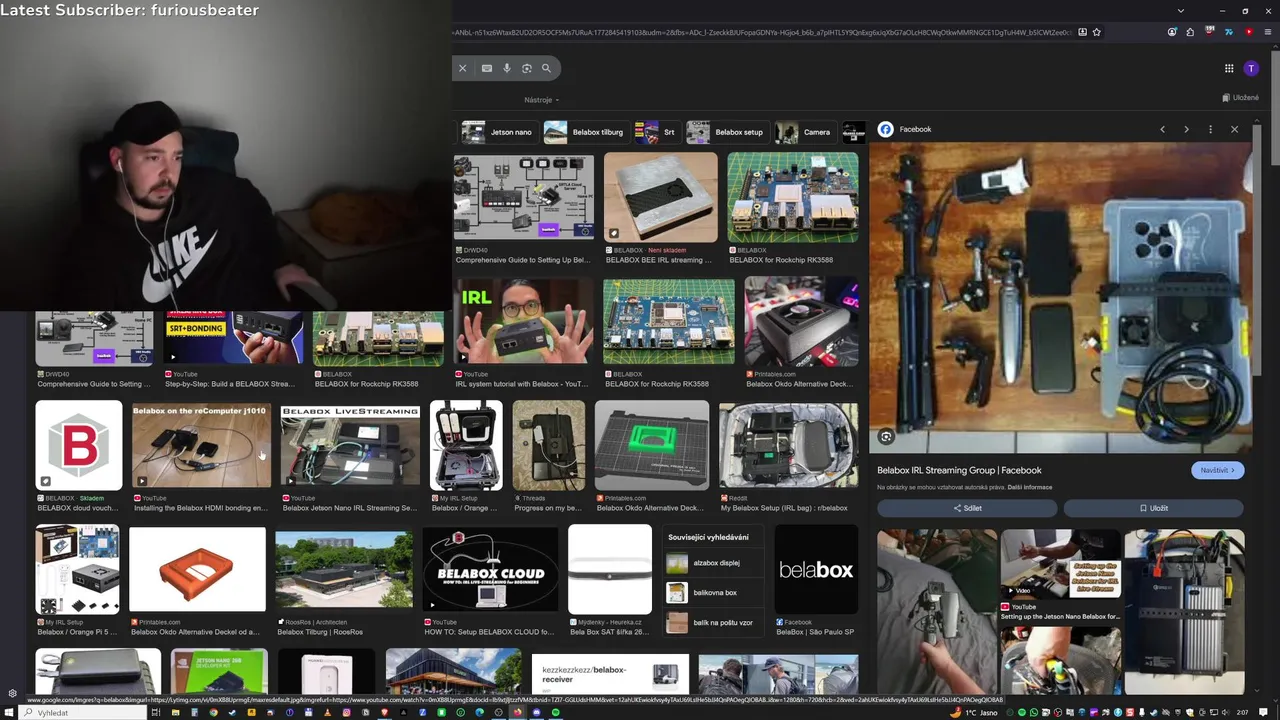
Task: Open the settings gear above taskbar
Action: (12, 693)
